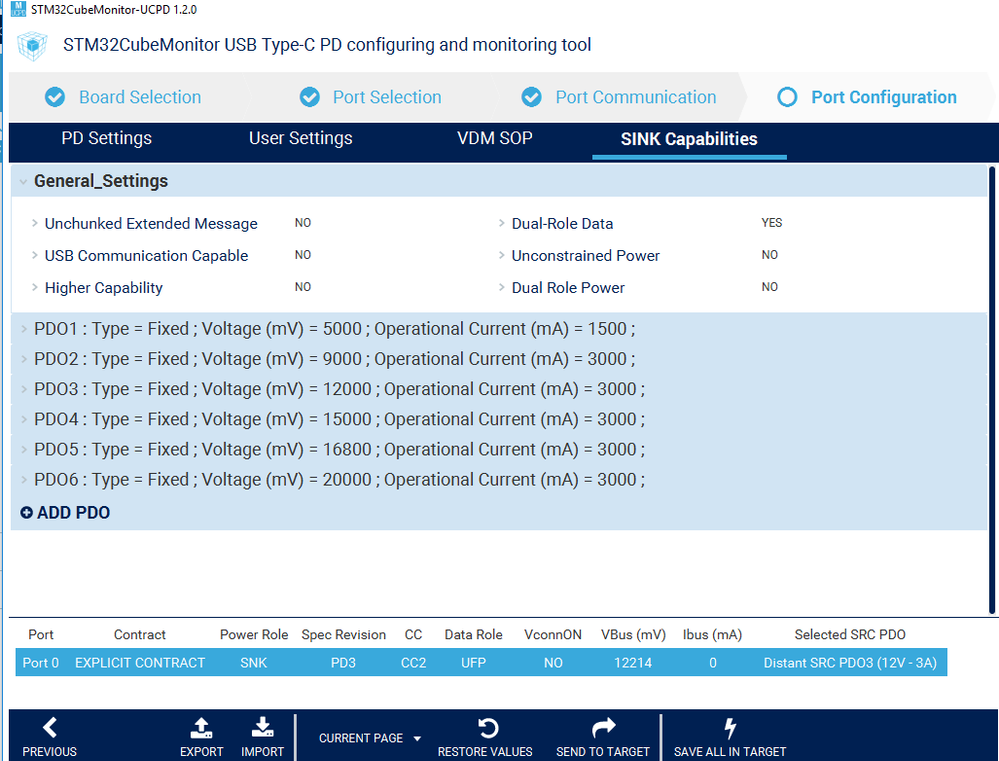Expand the PDO3 12000 mV row
The height and width of the screenshot is (761, 999).
pos(24,389)
